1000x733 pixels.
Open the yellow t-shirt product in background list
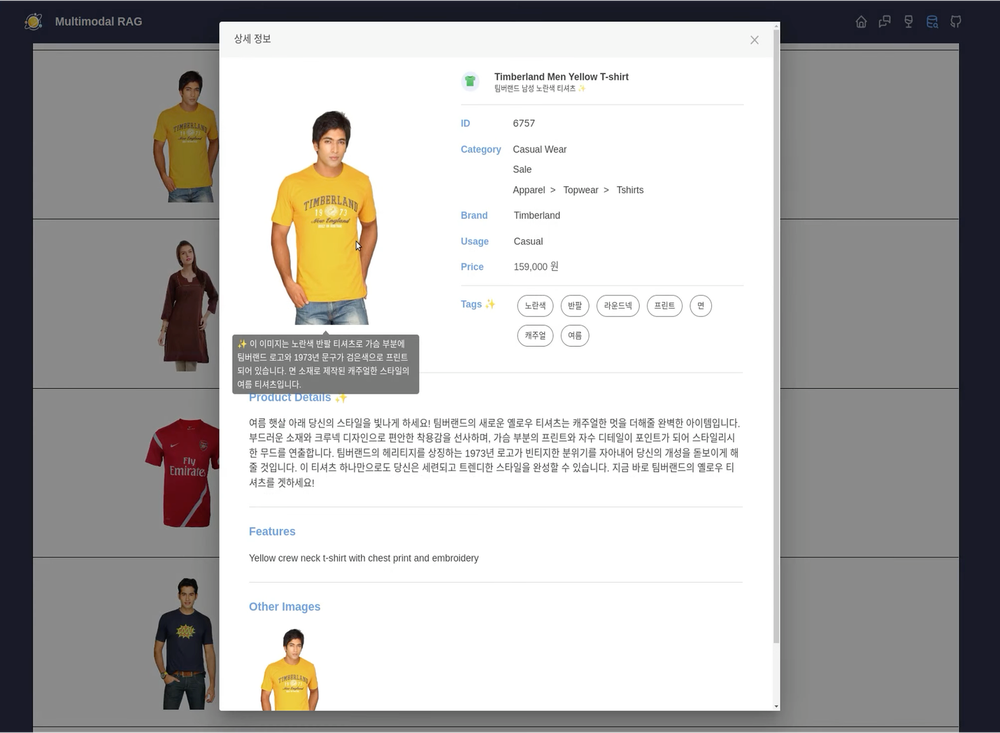pos(186,136)
